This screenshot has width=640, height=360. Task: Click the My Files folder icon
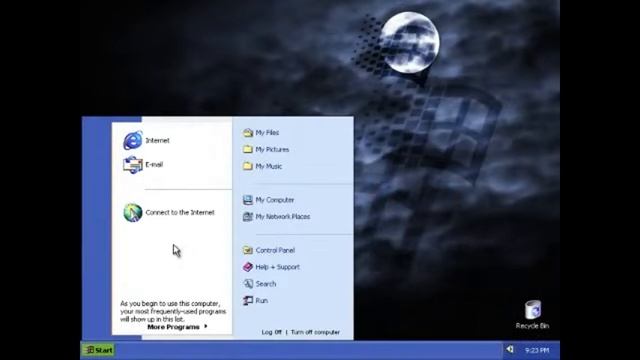click(x=248, y=133)
